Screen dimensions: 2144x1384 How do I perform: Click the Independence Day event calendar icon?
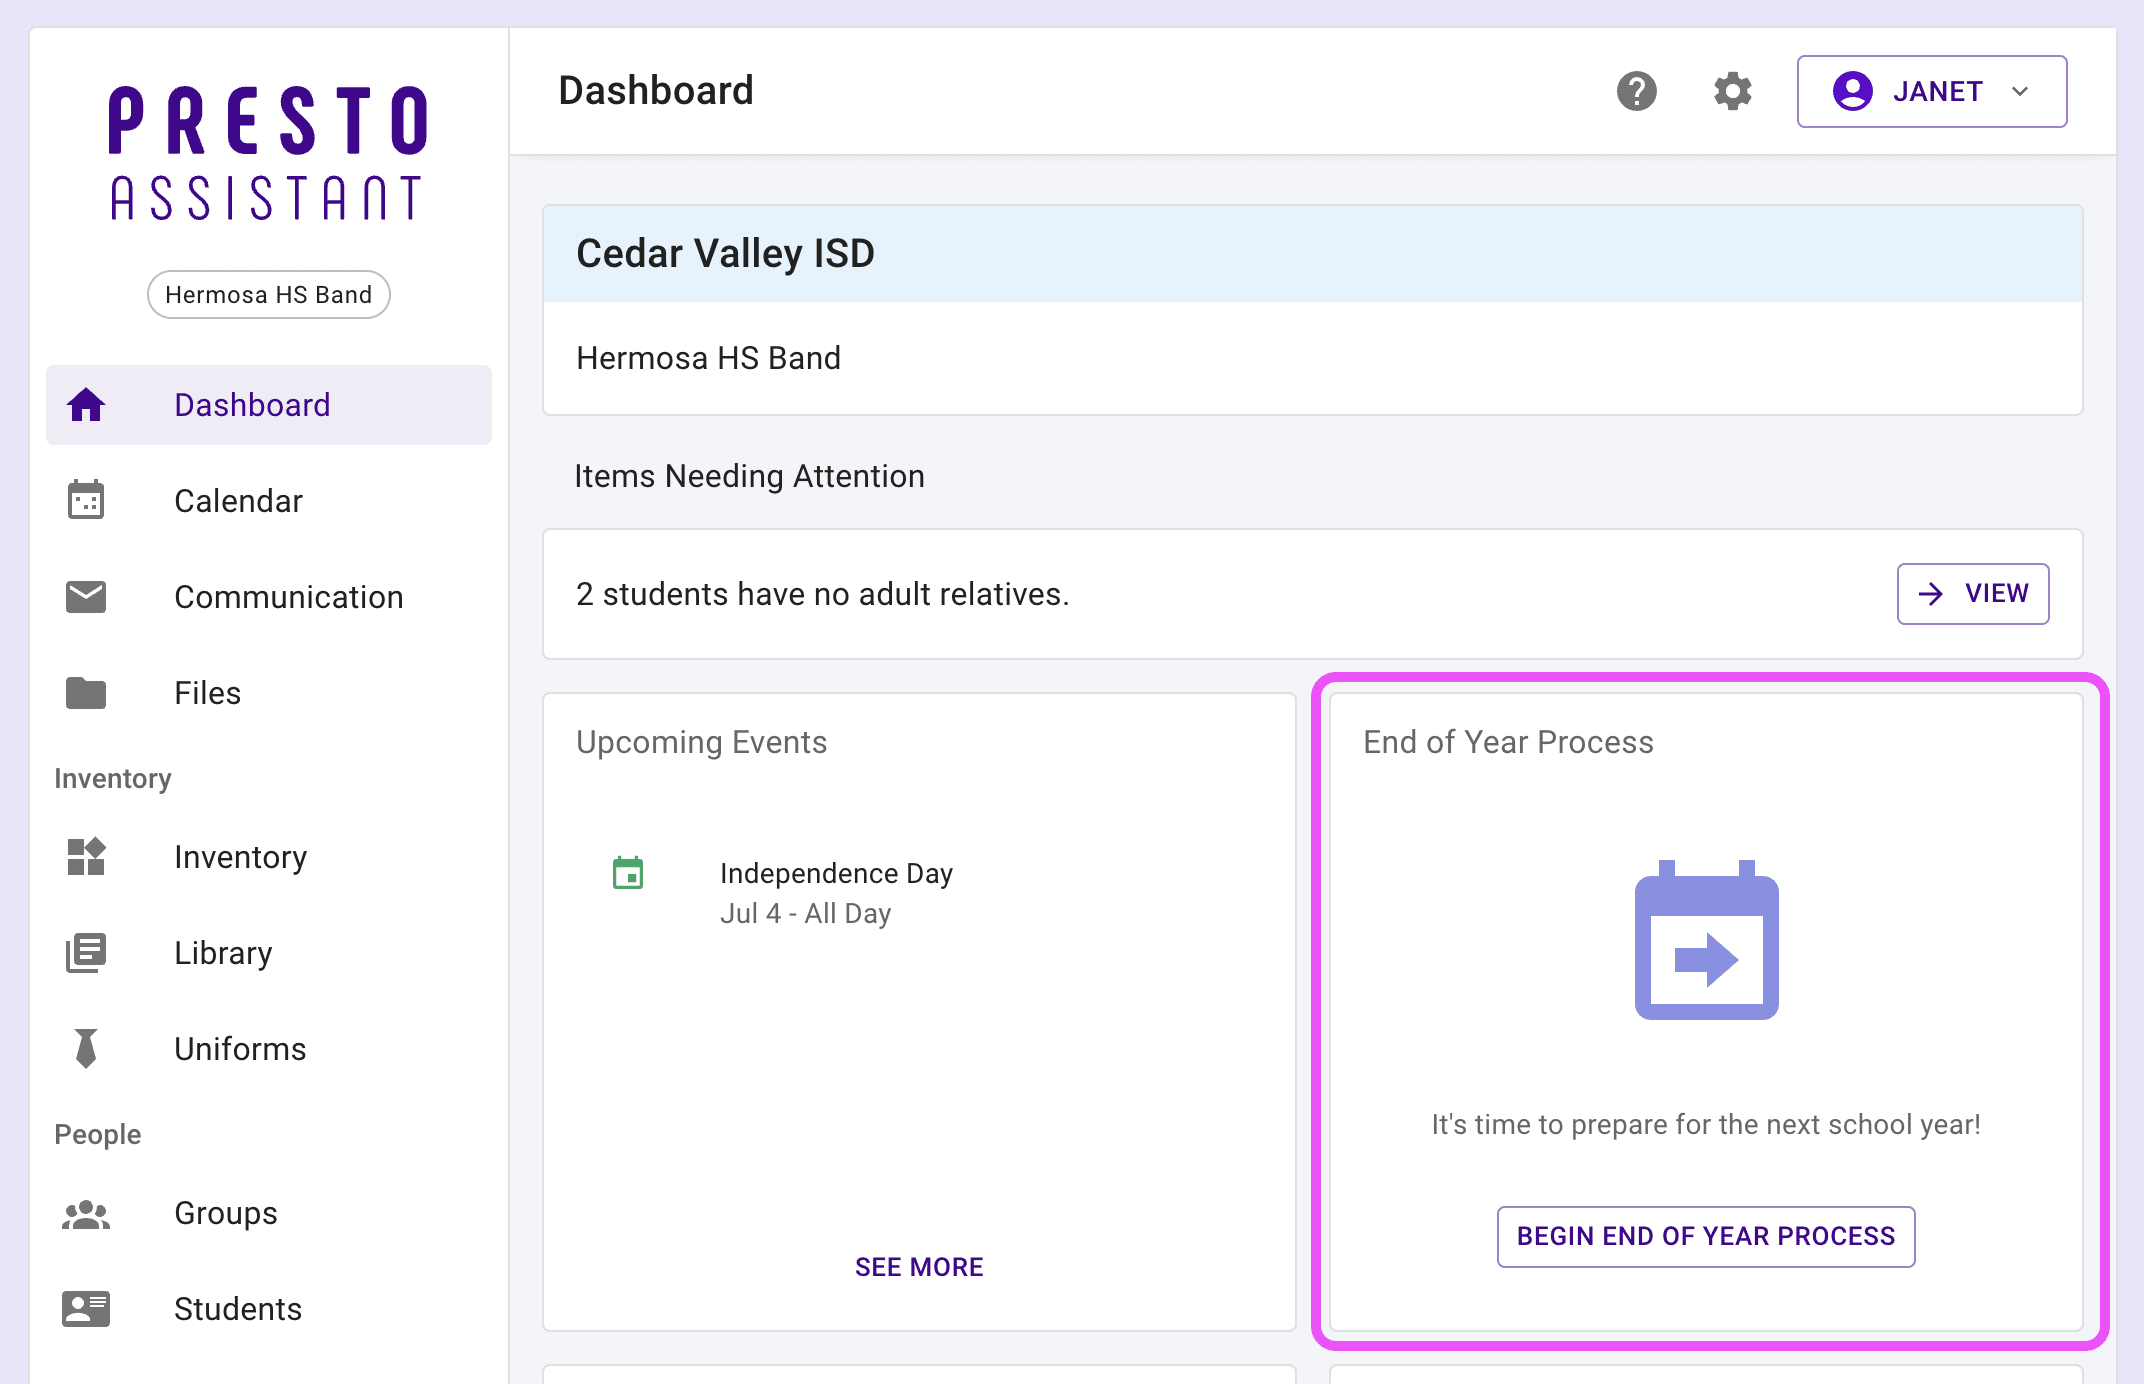(628, 873)
